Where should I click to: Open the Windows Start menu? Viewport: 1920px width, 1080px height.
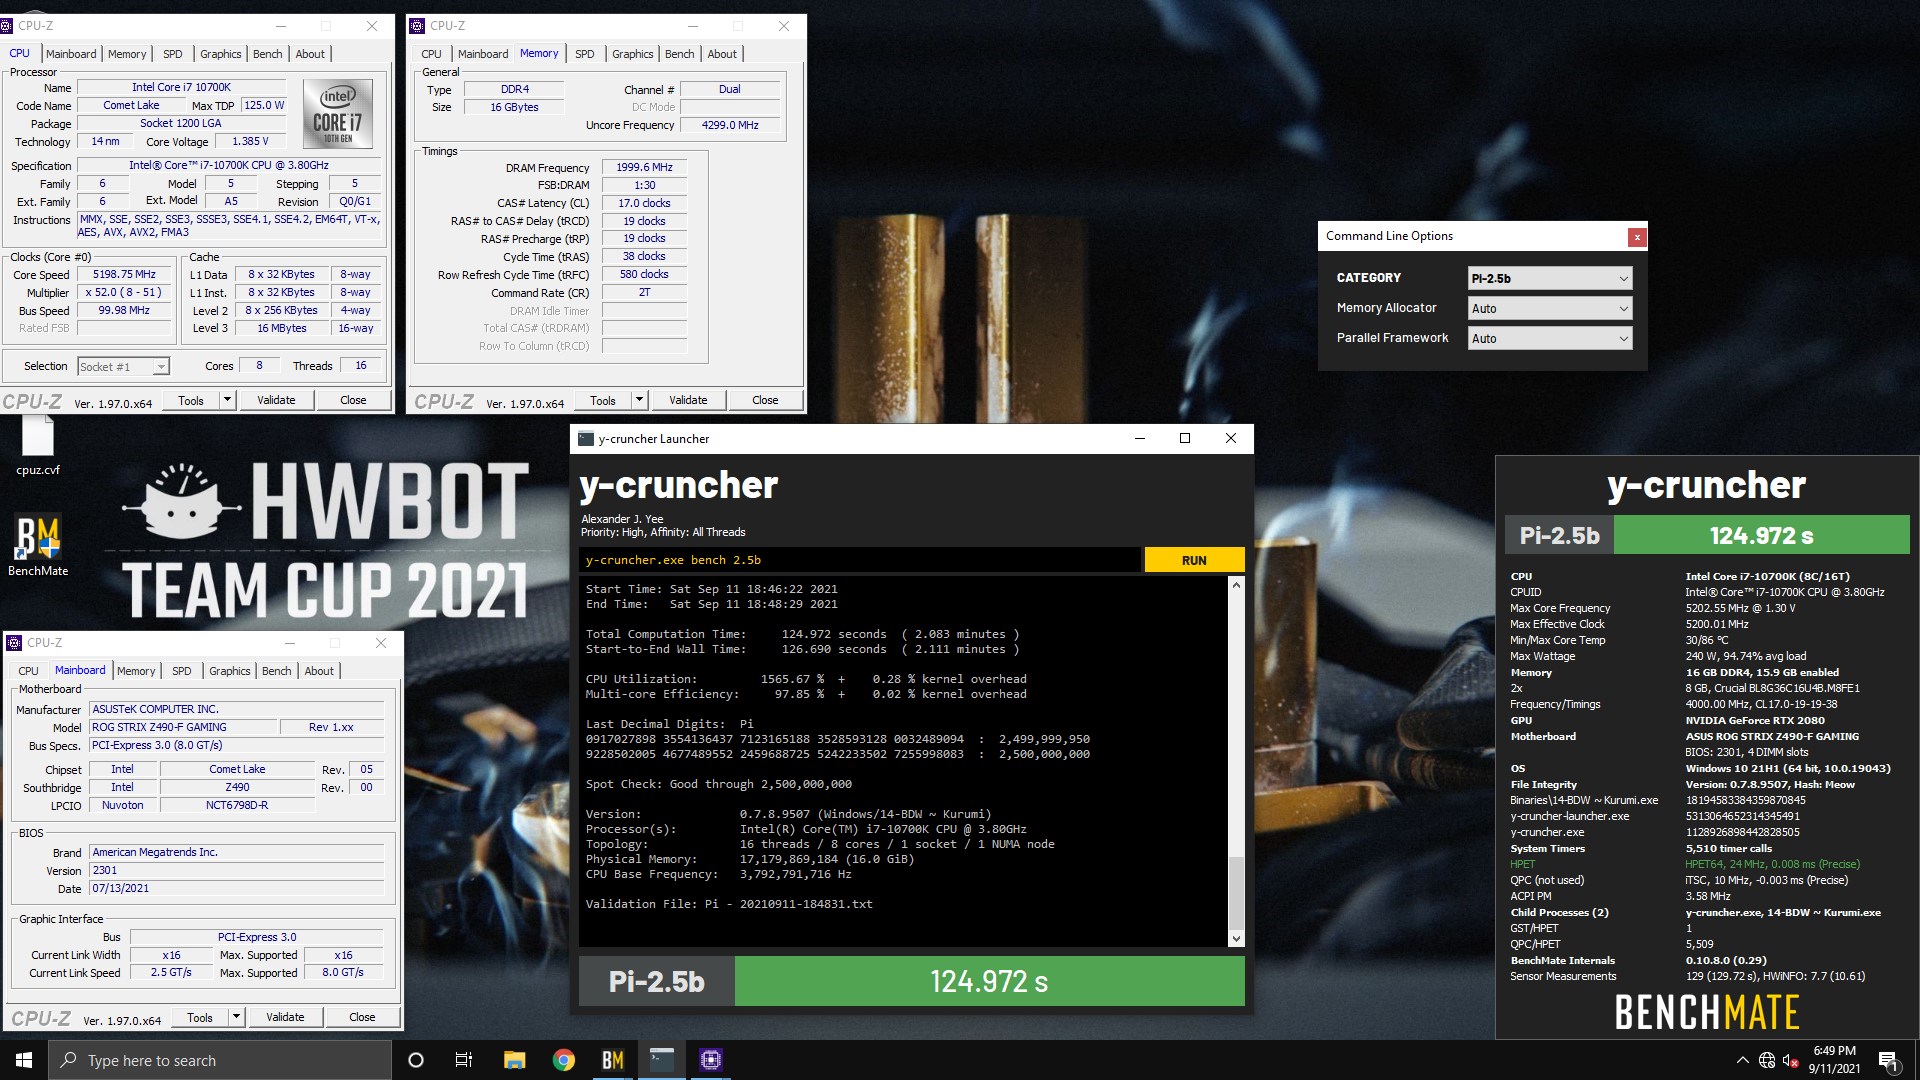tap(24, 1060)
